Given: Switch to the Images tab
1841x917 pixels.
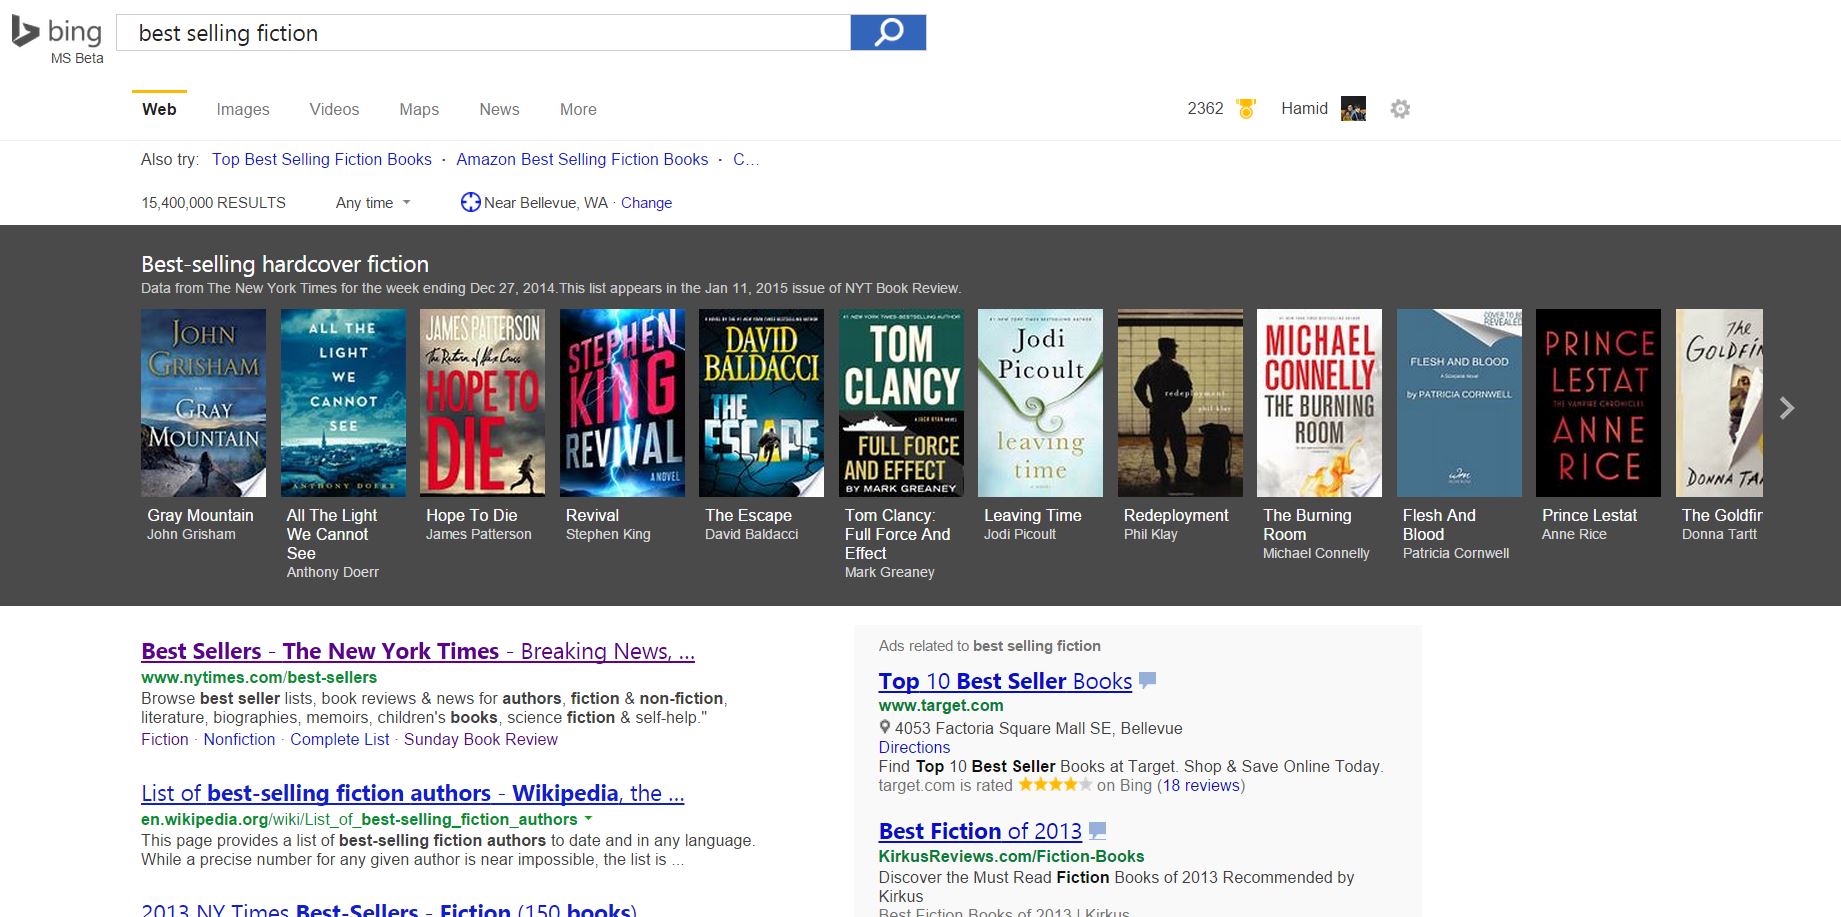Looking at the screenshot, I should click(243, 109).
